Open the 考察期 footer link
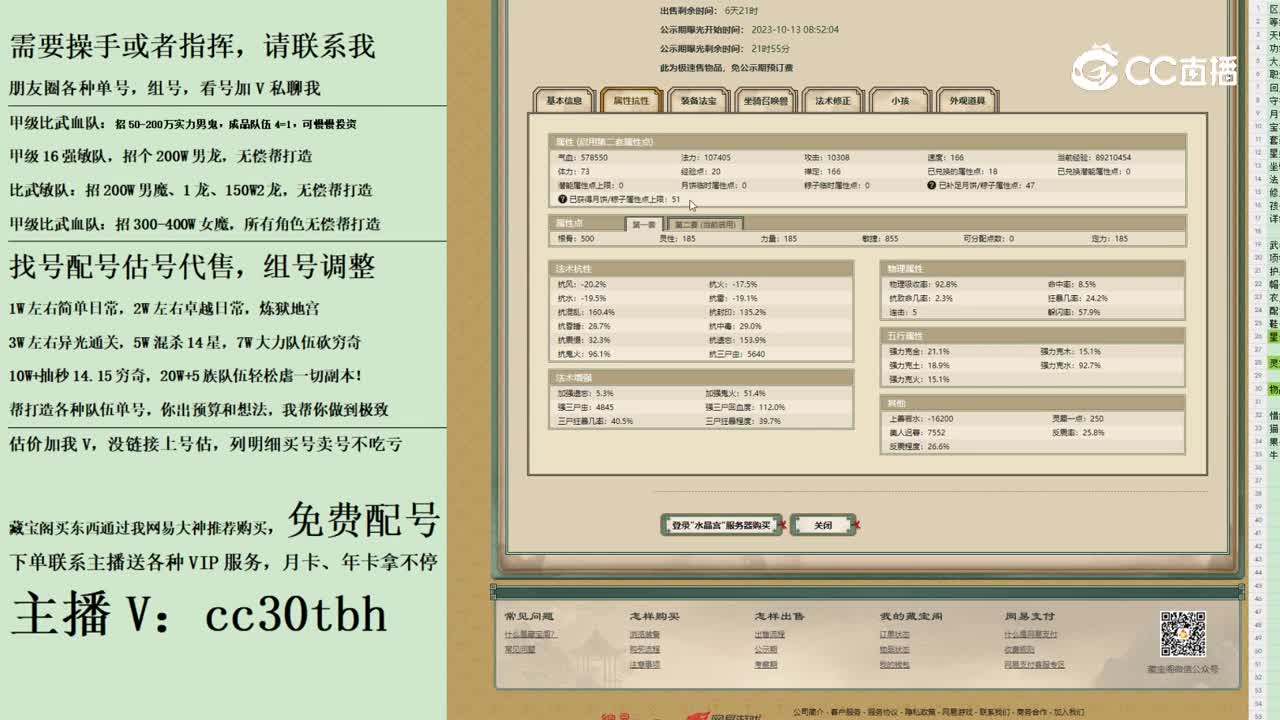The image size is (1280, 720). pos(766,664)
